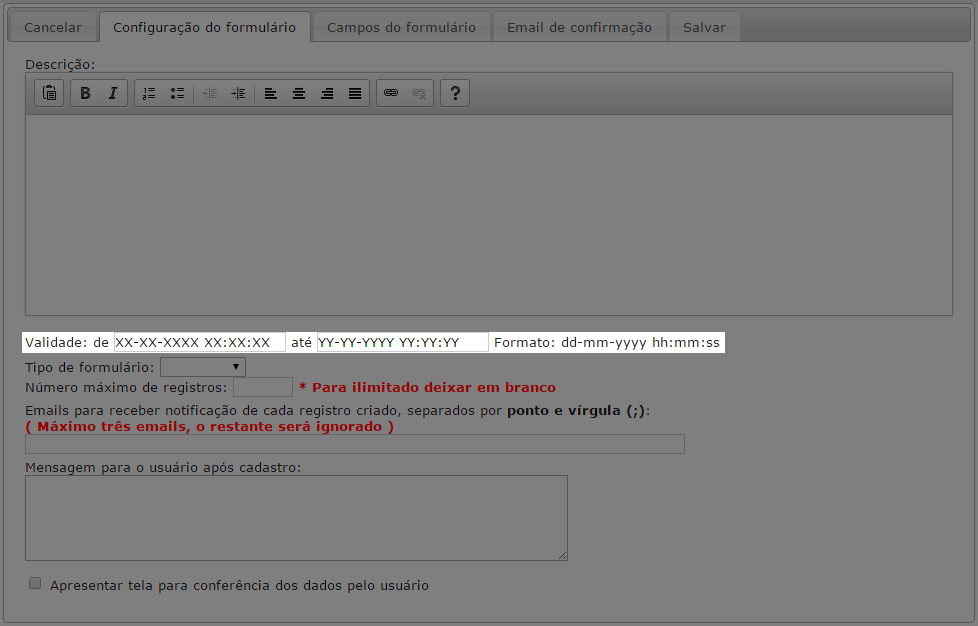Remove link with the unlink icon
This screenshot has width=978, height=626.
click(x=419, y=93)
